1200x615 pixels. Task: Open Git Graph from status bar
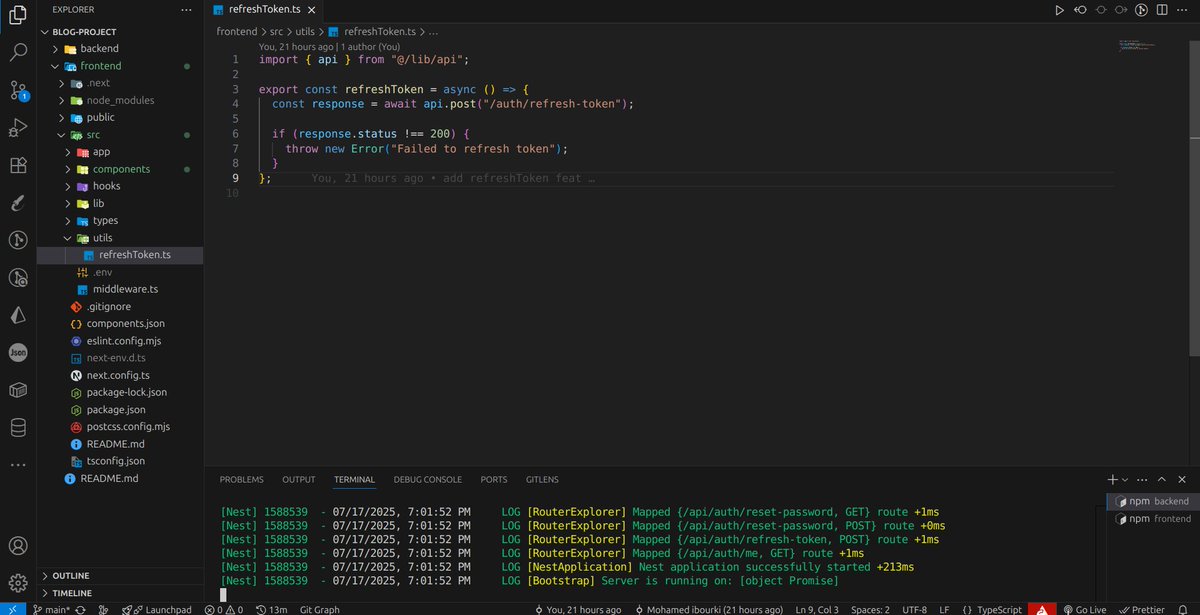320,609
